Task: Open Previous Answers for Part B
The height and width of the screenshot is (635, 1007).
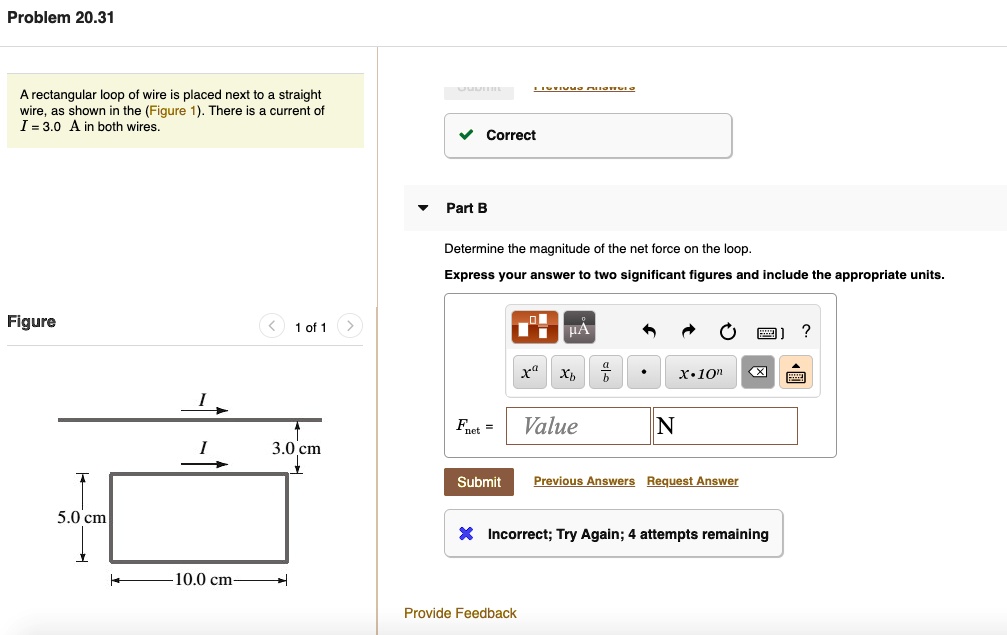Action: coord(584,481)
